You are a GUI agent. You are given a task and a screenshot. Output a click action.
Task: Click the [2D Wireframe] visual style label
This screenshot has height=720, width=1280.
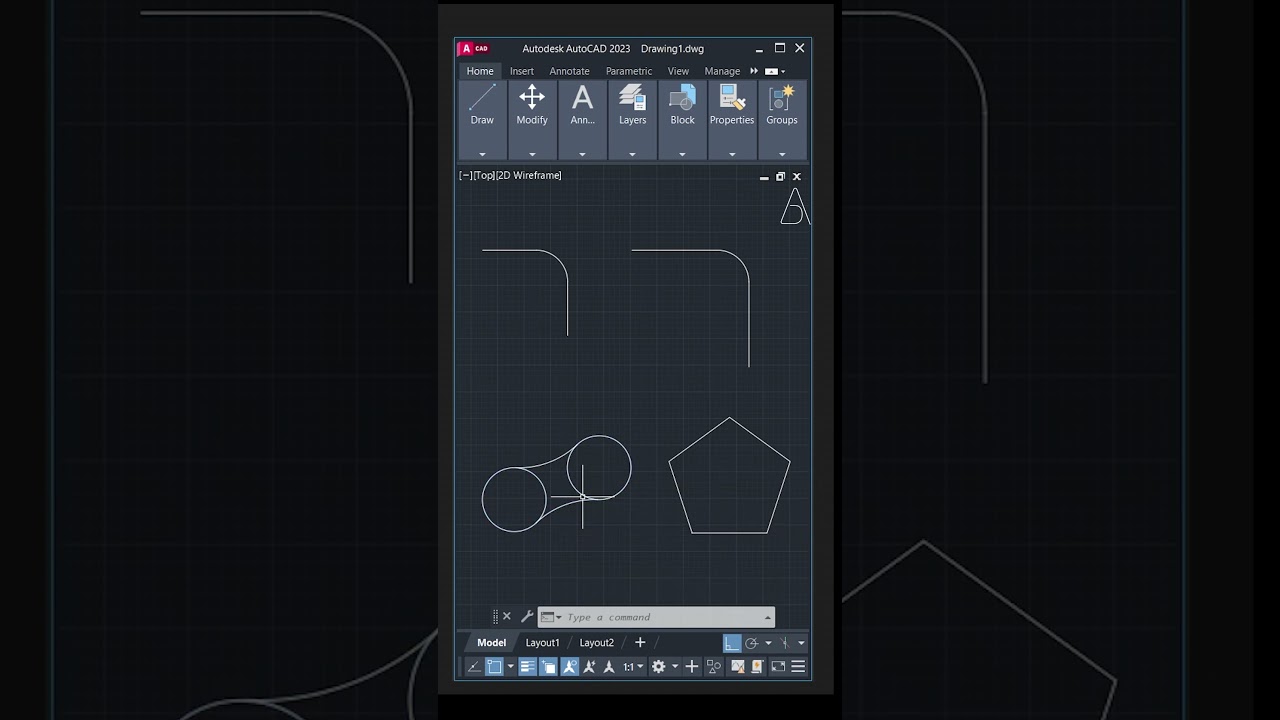pos(529,175)
